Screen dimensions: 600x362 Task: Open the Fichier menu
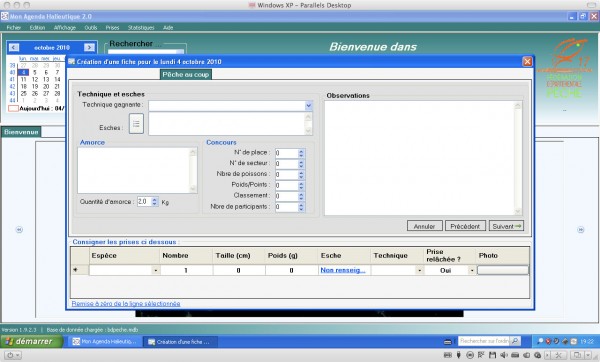[x=14, y=28]
